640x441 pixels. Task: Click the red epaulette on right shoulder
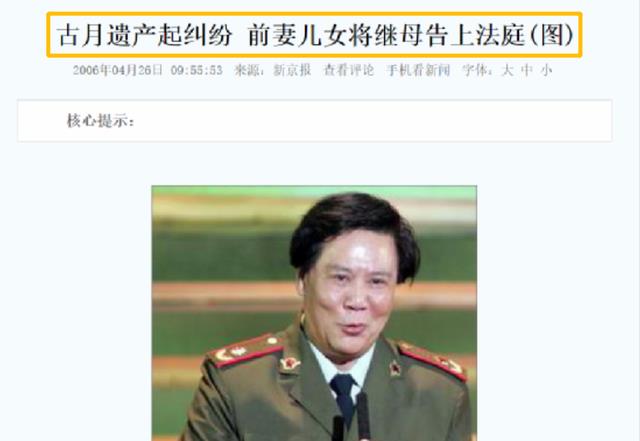coord(432,362)
